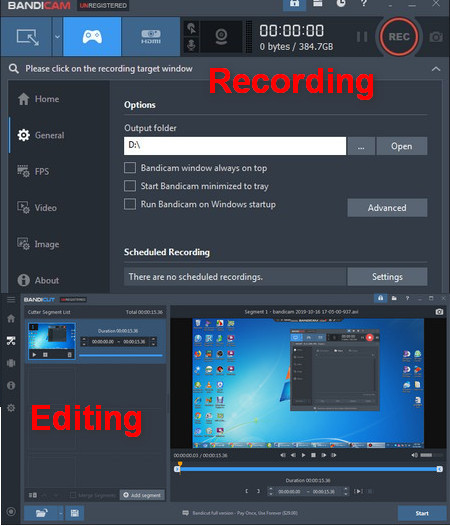
Task: Click the Output folder path field
Action: coord(235,146)
